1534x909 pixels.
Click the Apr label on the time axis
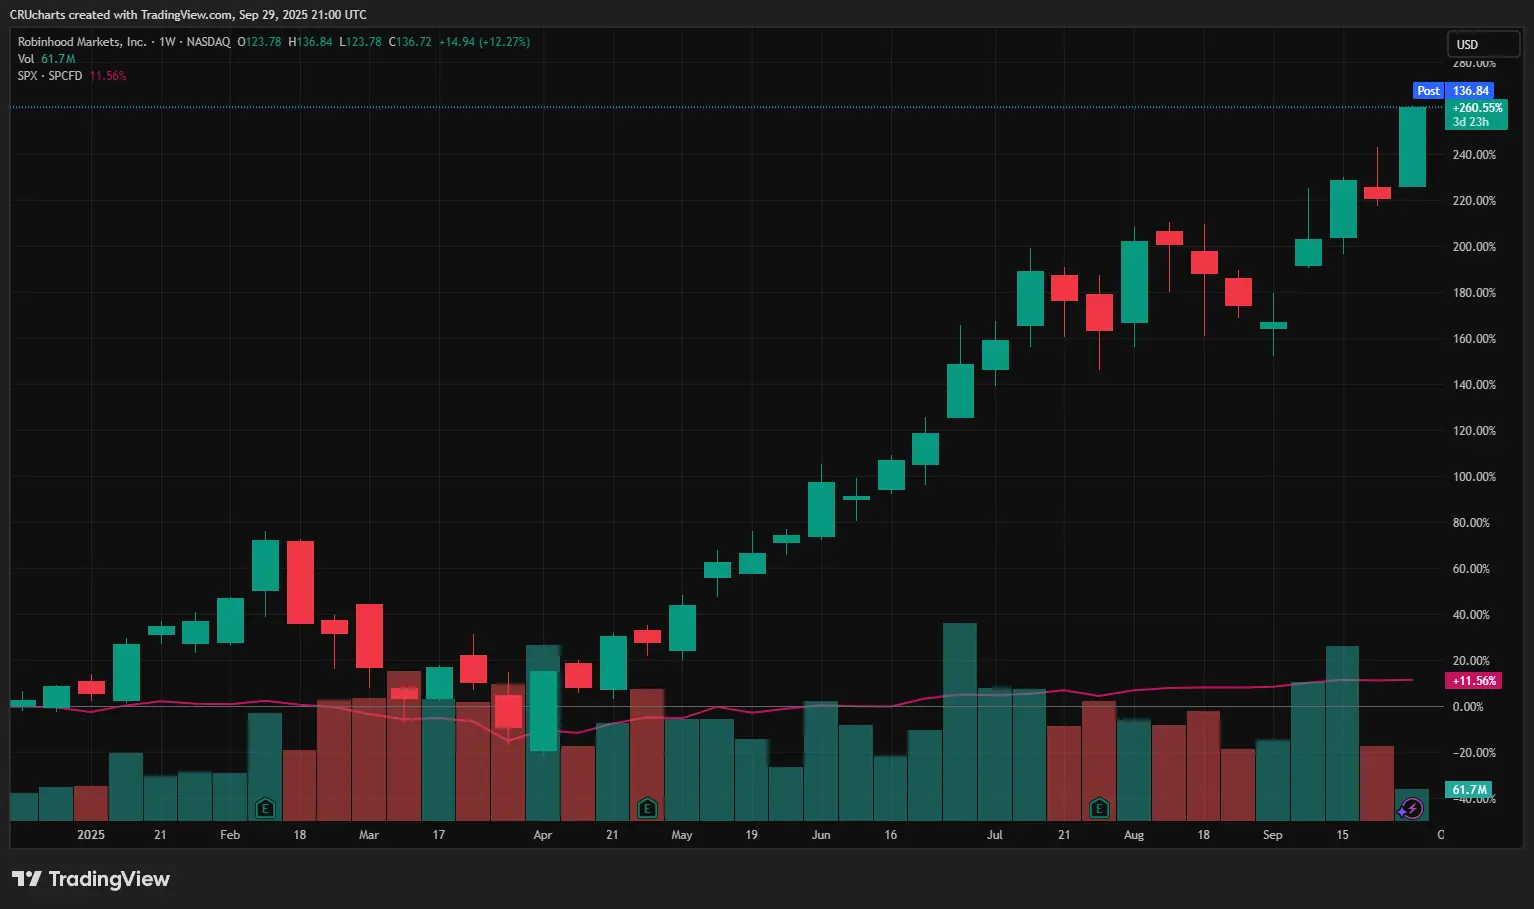tap(543, 835)
